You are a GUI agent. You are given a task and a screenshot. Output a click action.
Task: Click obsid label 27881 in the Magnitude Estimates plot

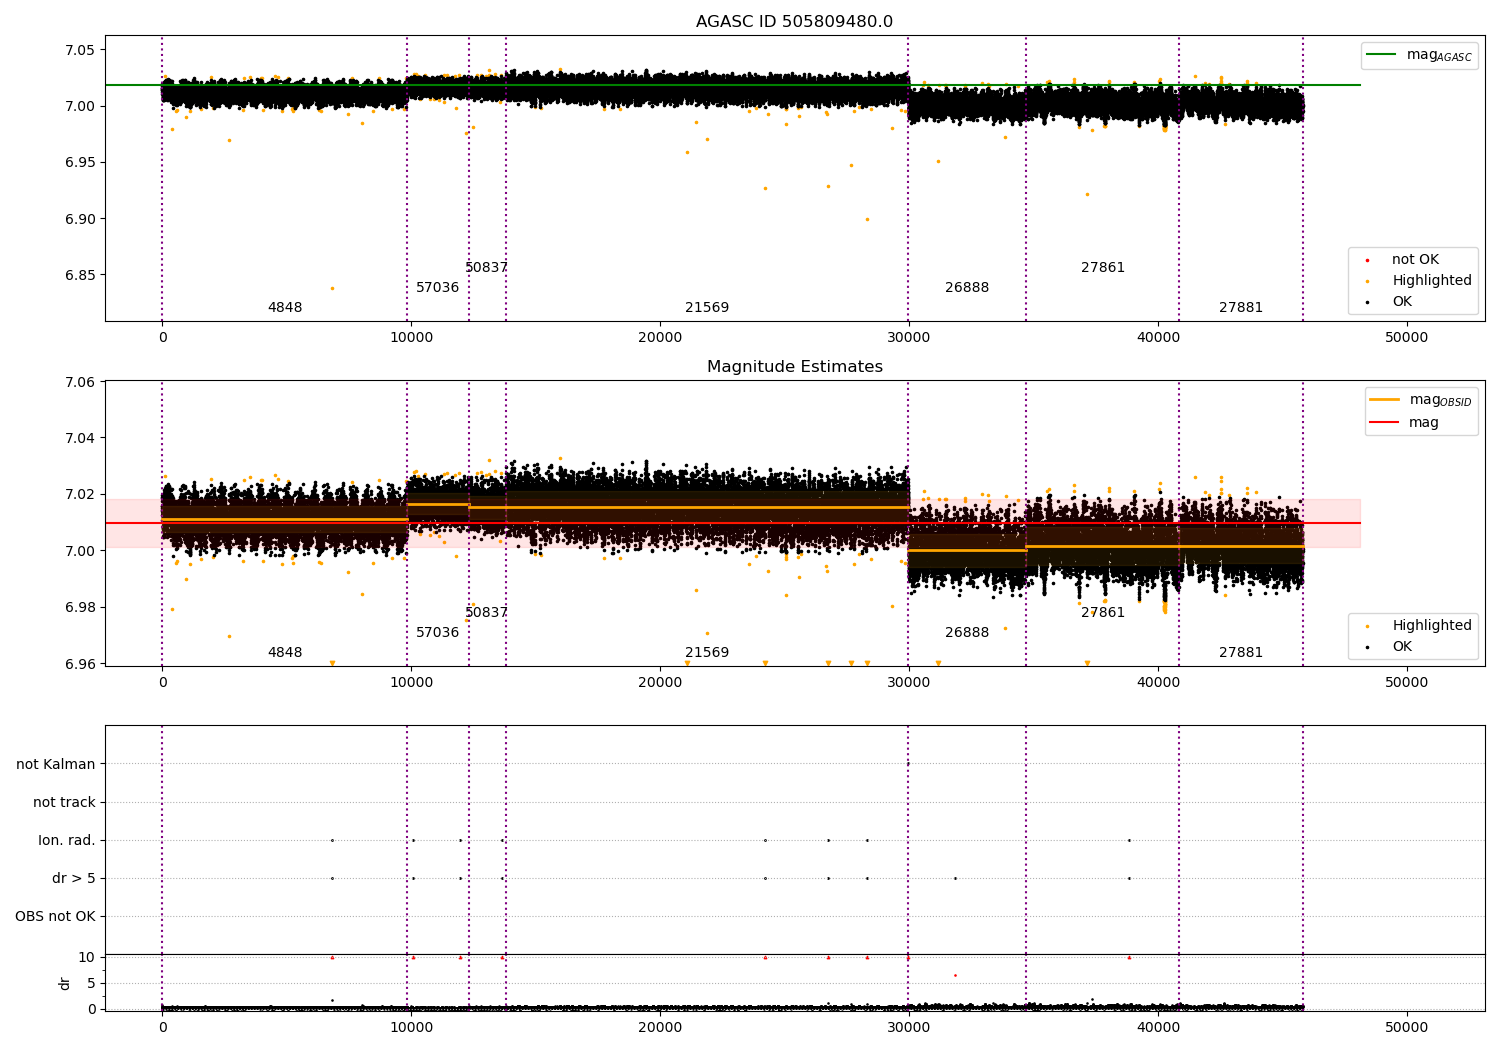(1241, 653)
